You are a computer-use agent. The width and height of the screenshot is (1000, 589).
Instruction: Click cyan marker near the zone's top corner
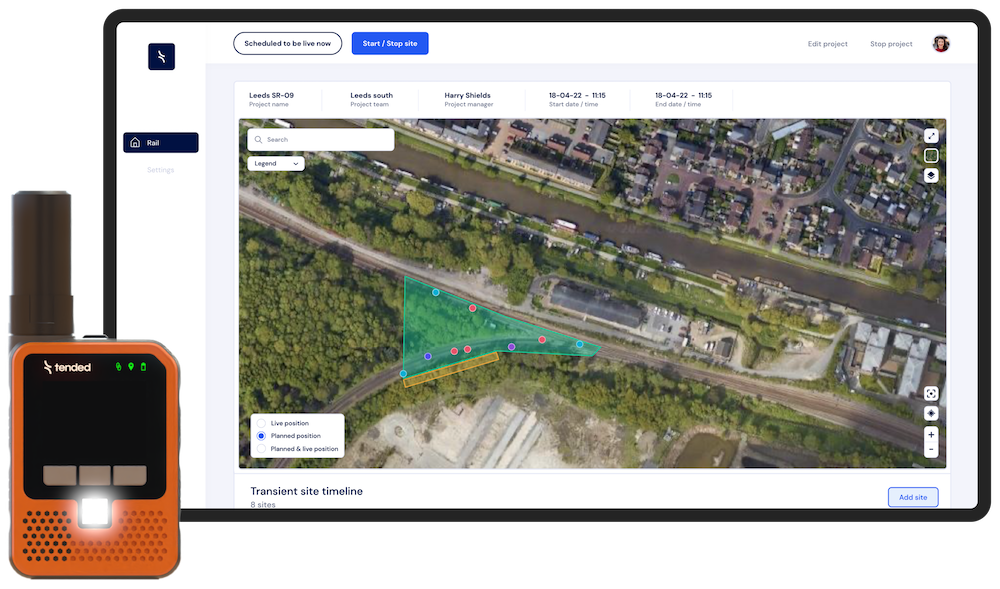click(x=436, y=293)
